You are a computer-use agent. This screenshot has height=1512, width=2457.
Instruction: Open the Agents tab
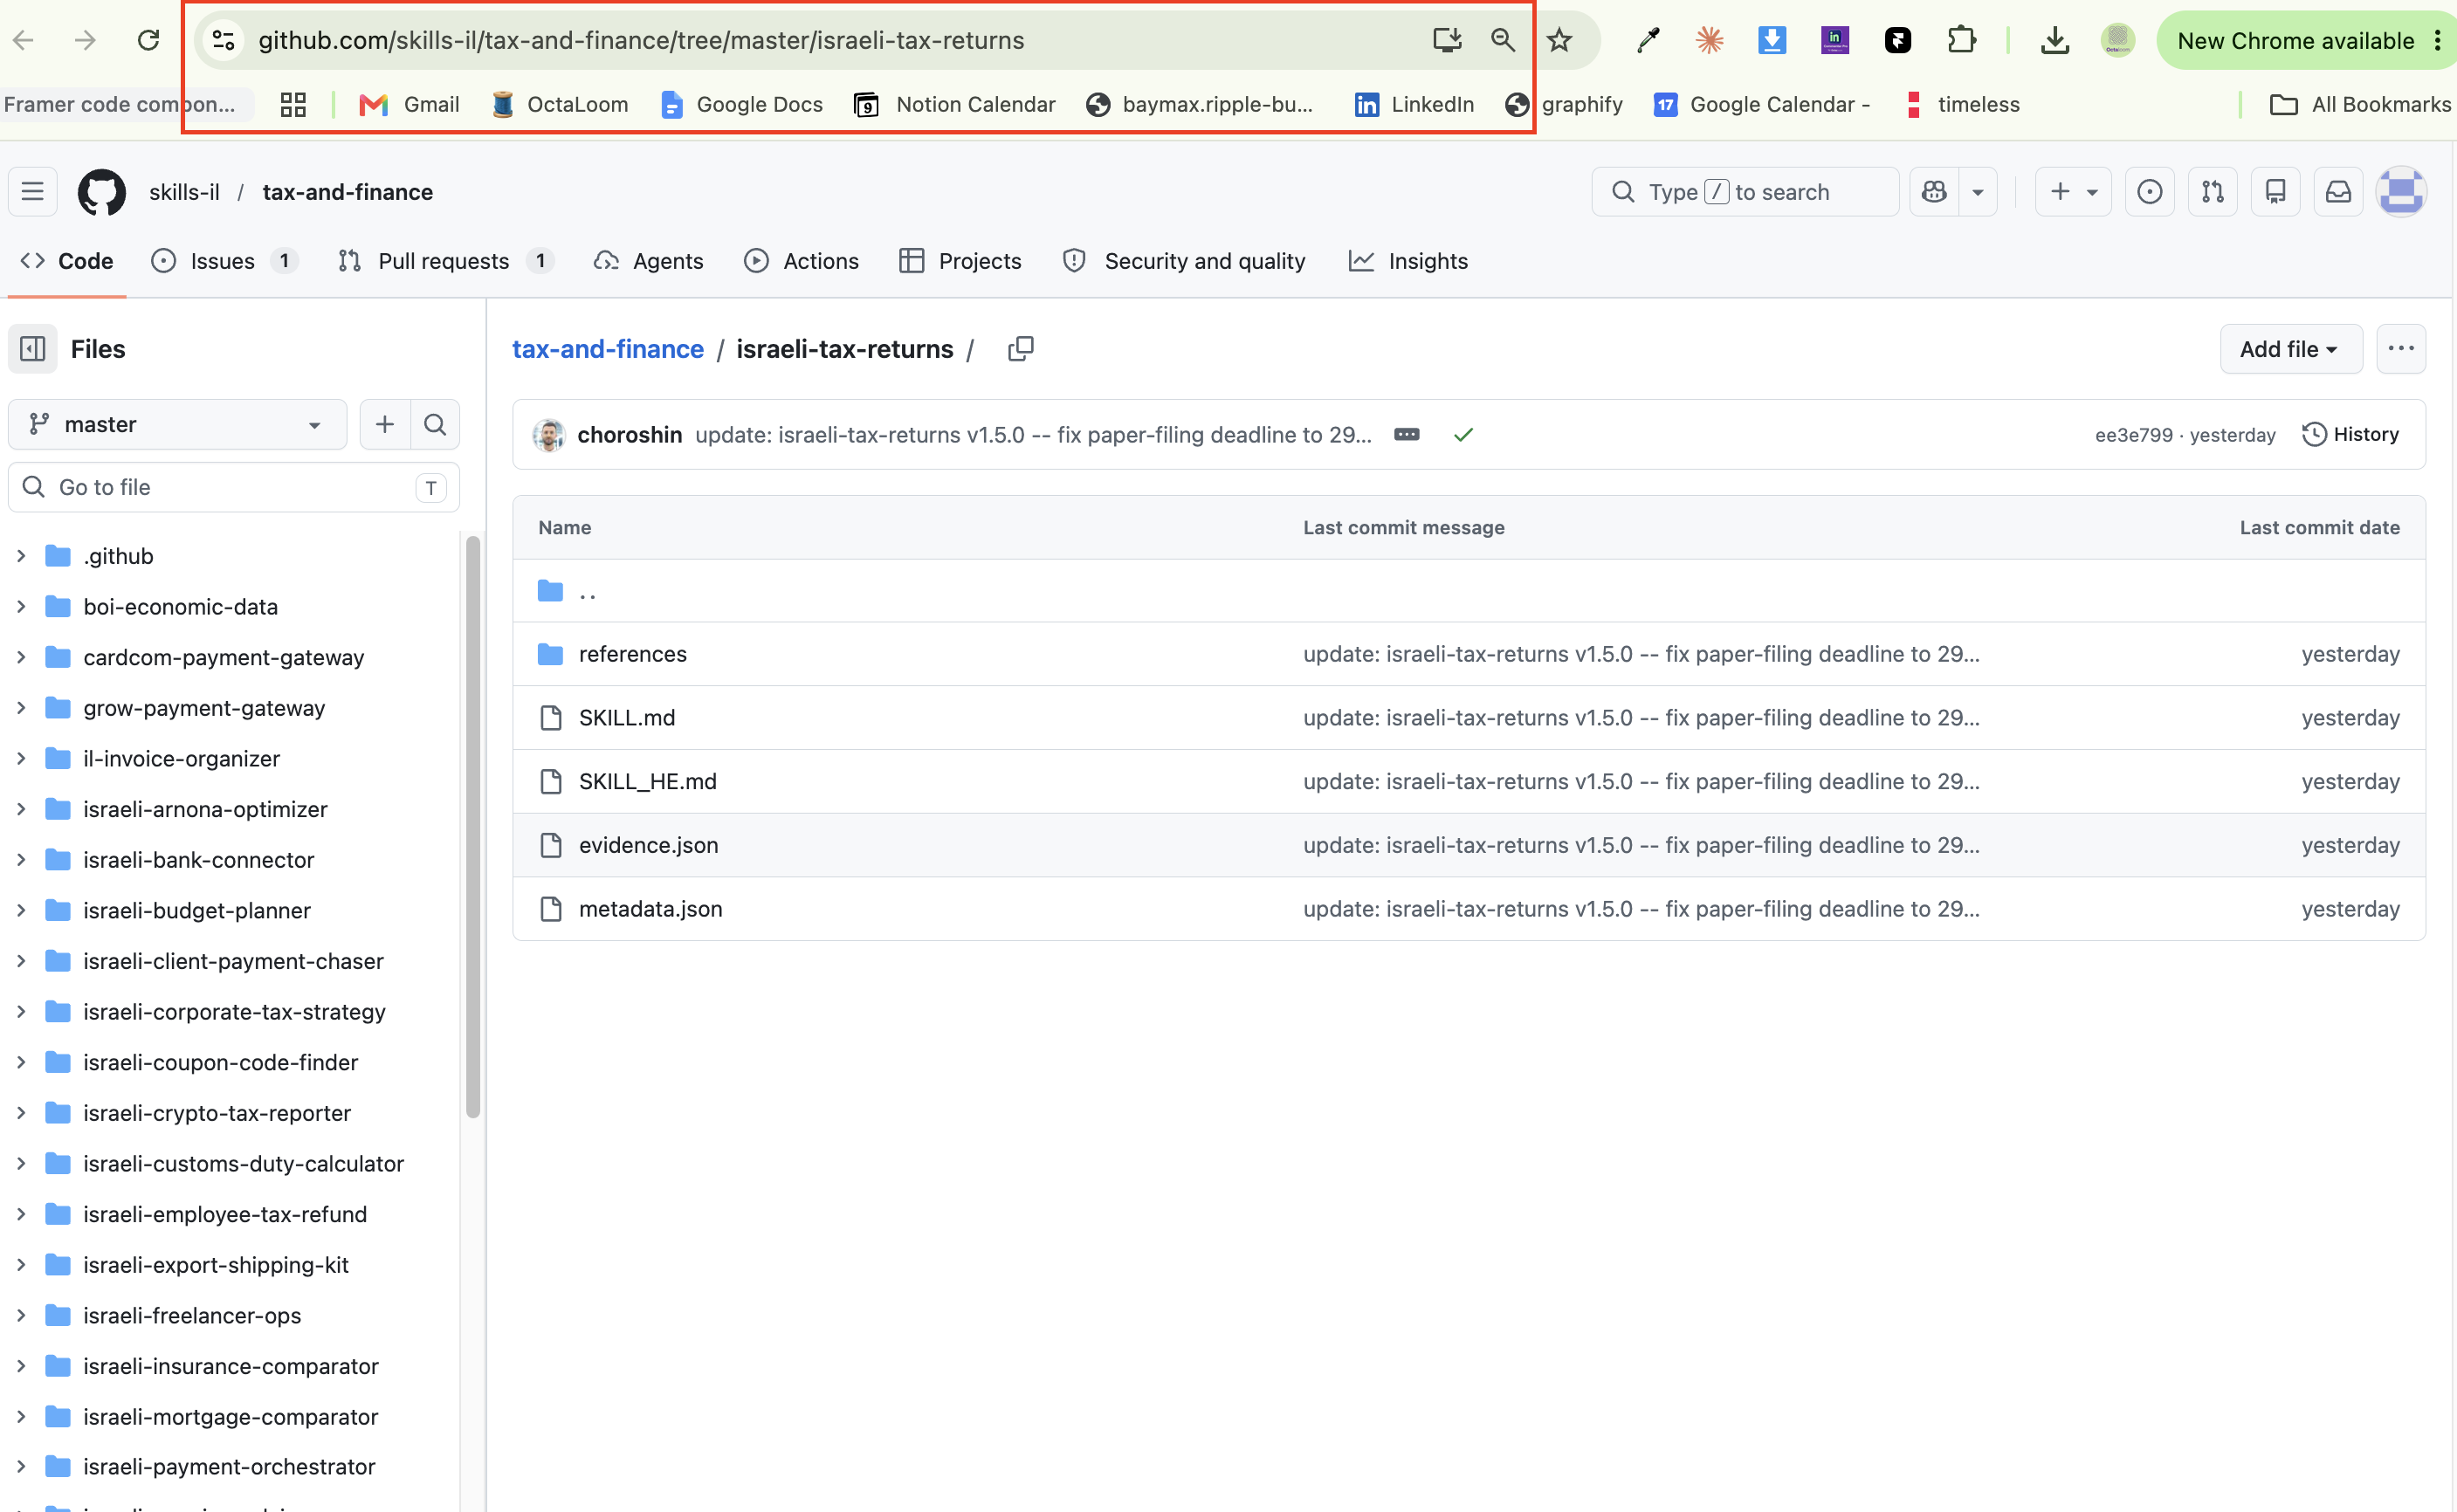(649, 261)
